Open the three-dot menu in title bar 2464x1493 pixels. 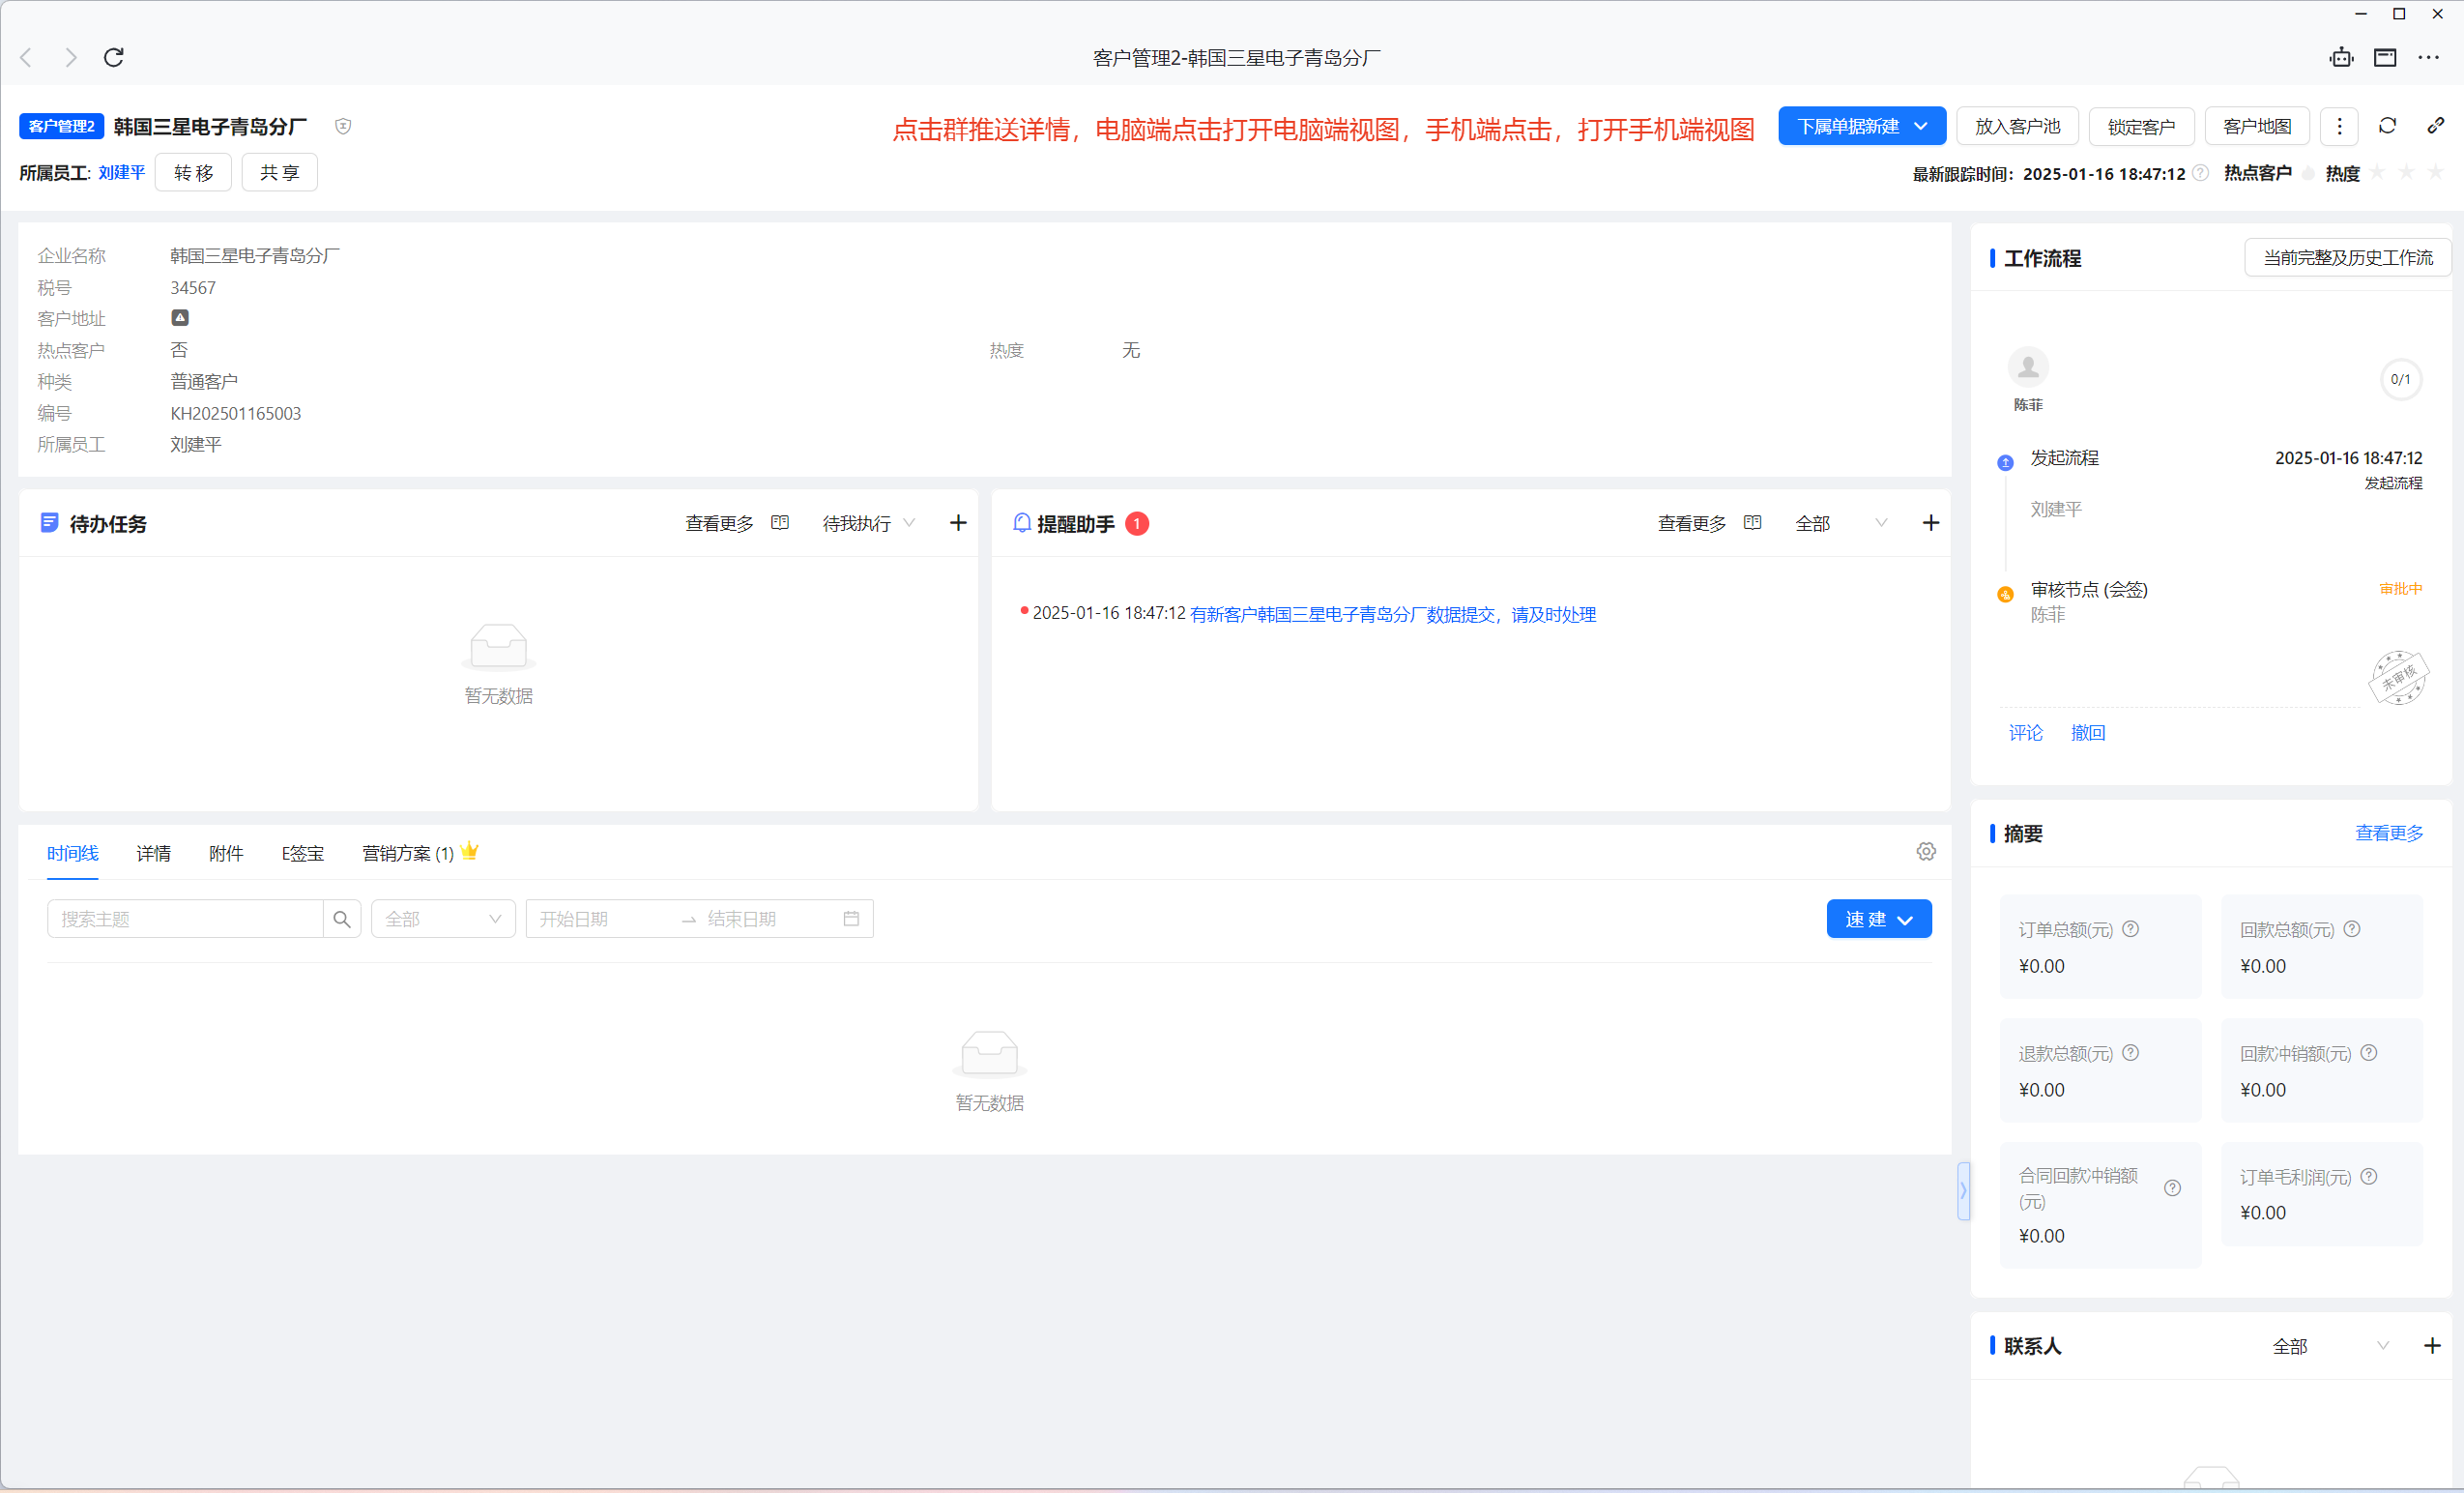(2428, 57)
